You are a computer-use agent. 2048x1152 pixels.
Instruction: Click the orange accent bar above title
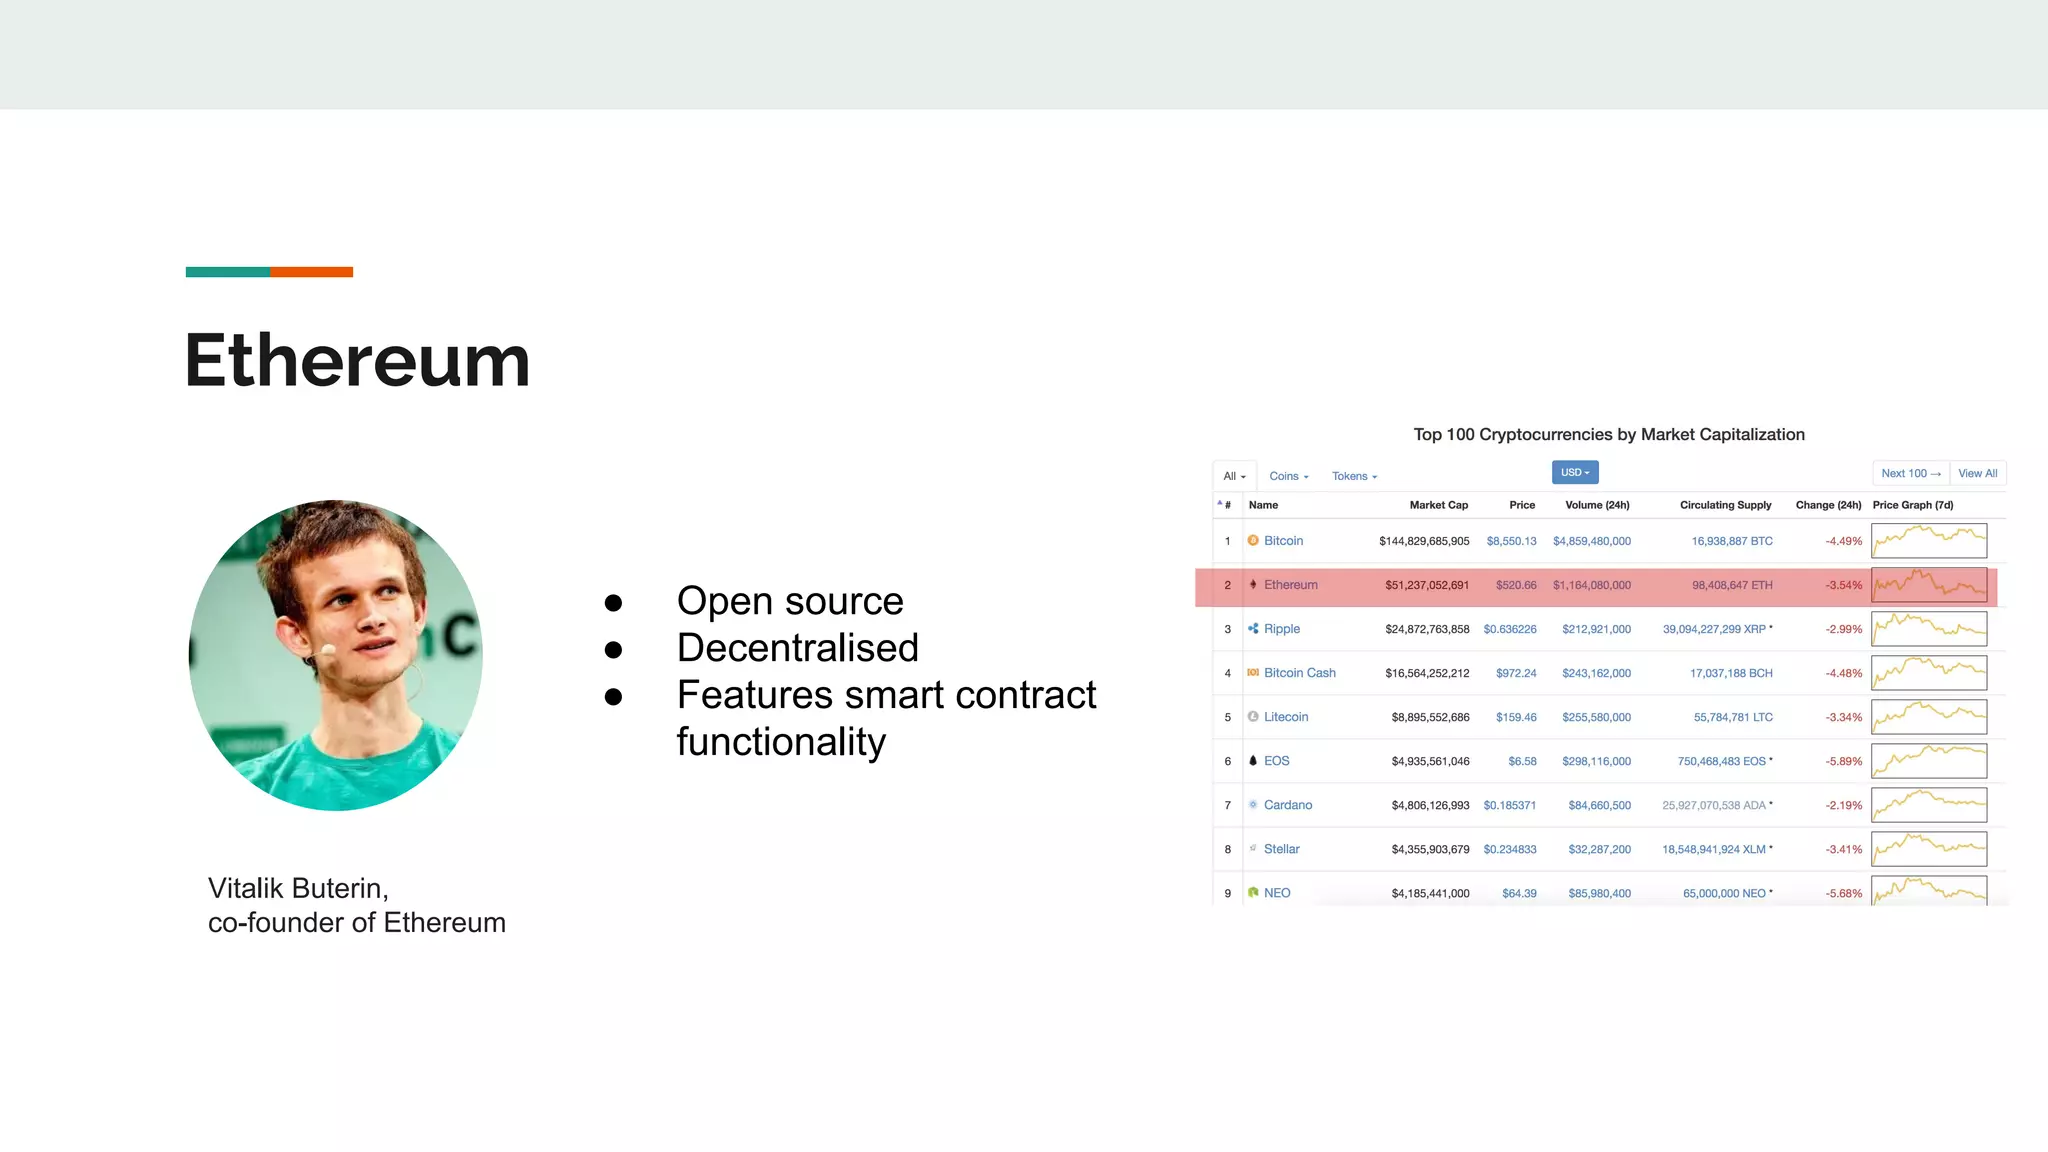(311, 272)
